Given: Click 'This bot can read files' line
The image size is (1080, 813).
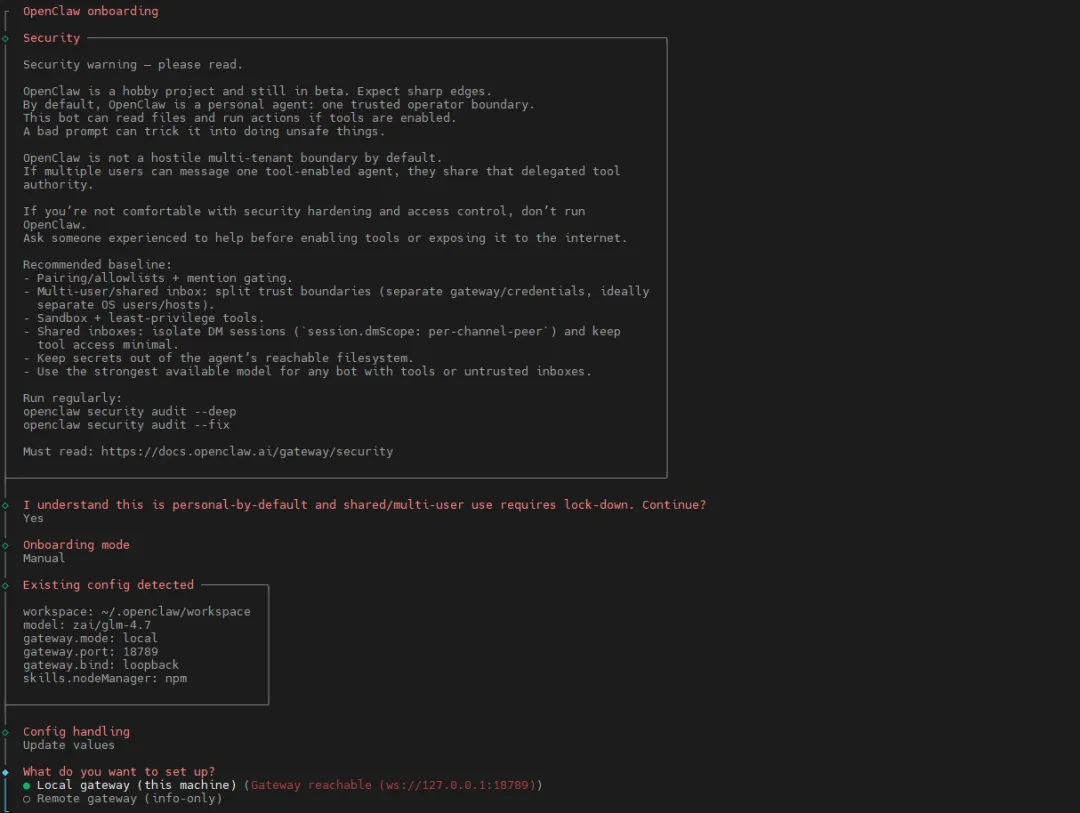Looking at the screenshot, I should point(240,118).
